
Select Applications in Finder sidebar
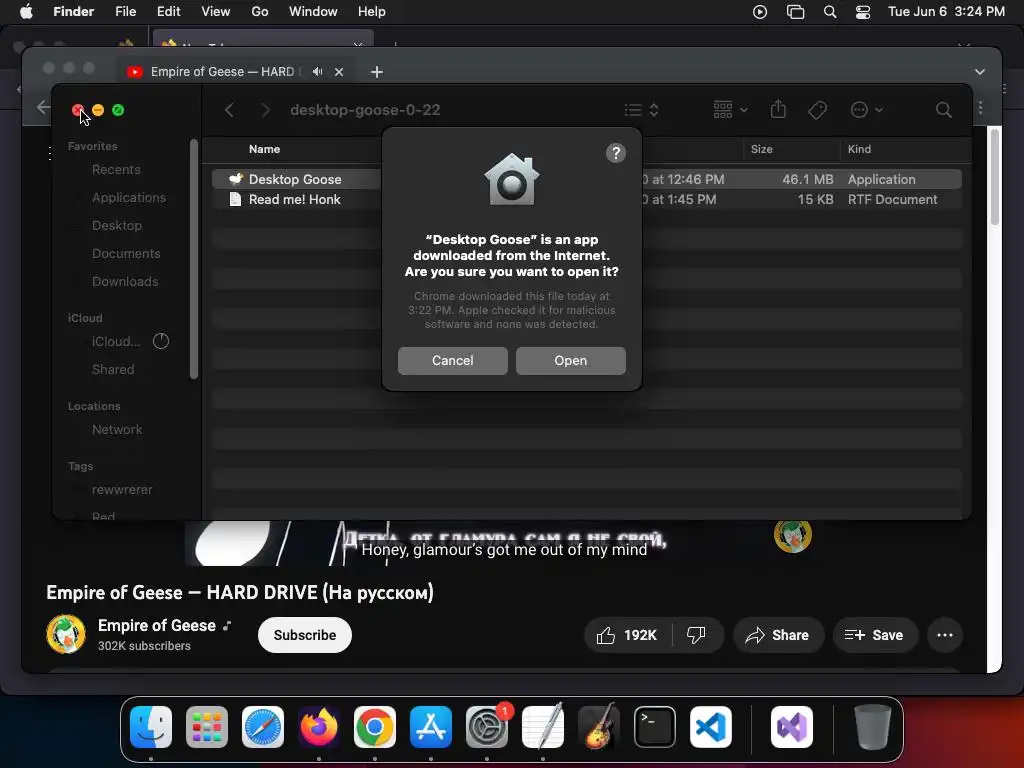(129, 198)
